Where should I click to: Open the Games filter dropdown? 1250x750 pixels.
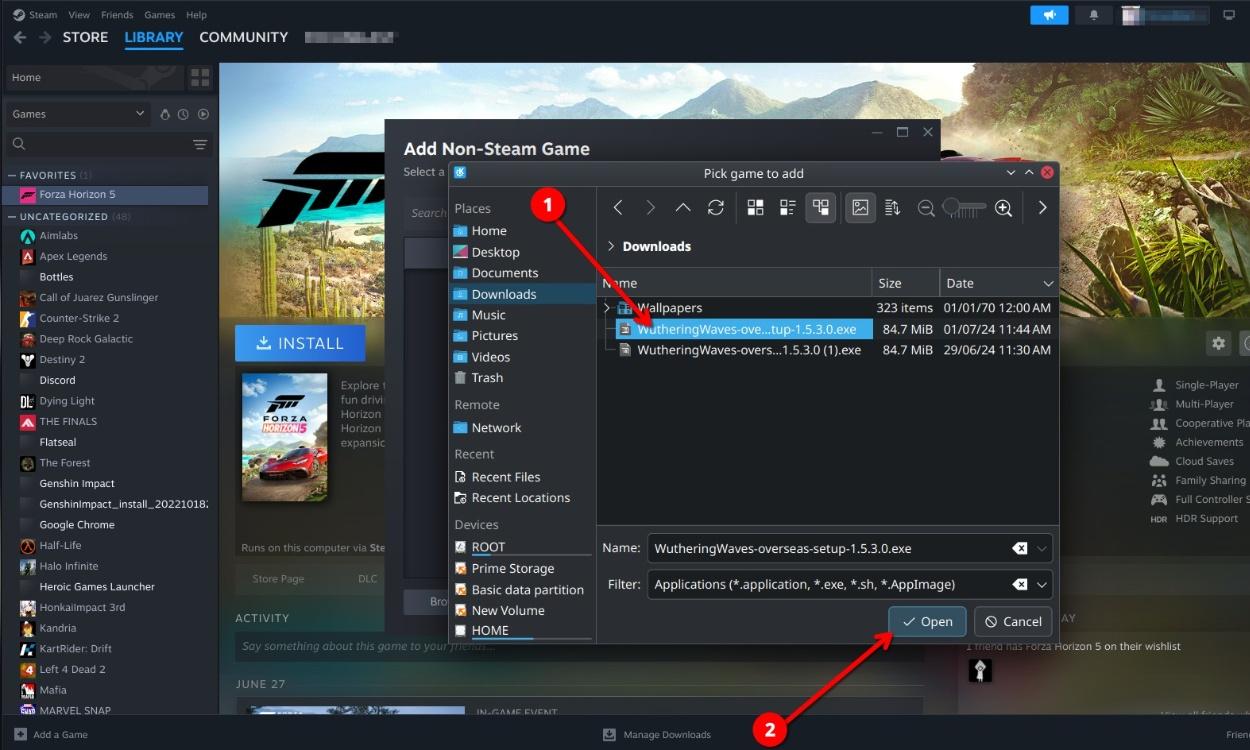(78, 114)
